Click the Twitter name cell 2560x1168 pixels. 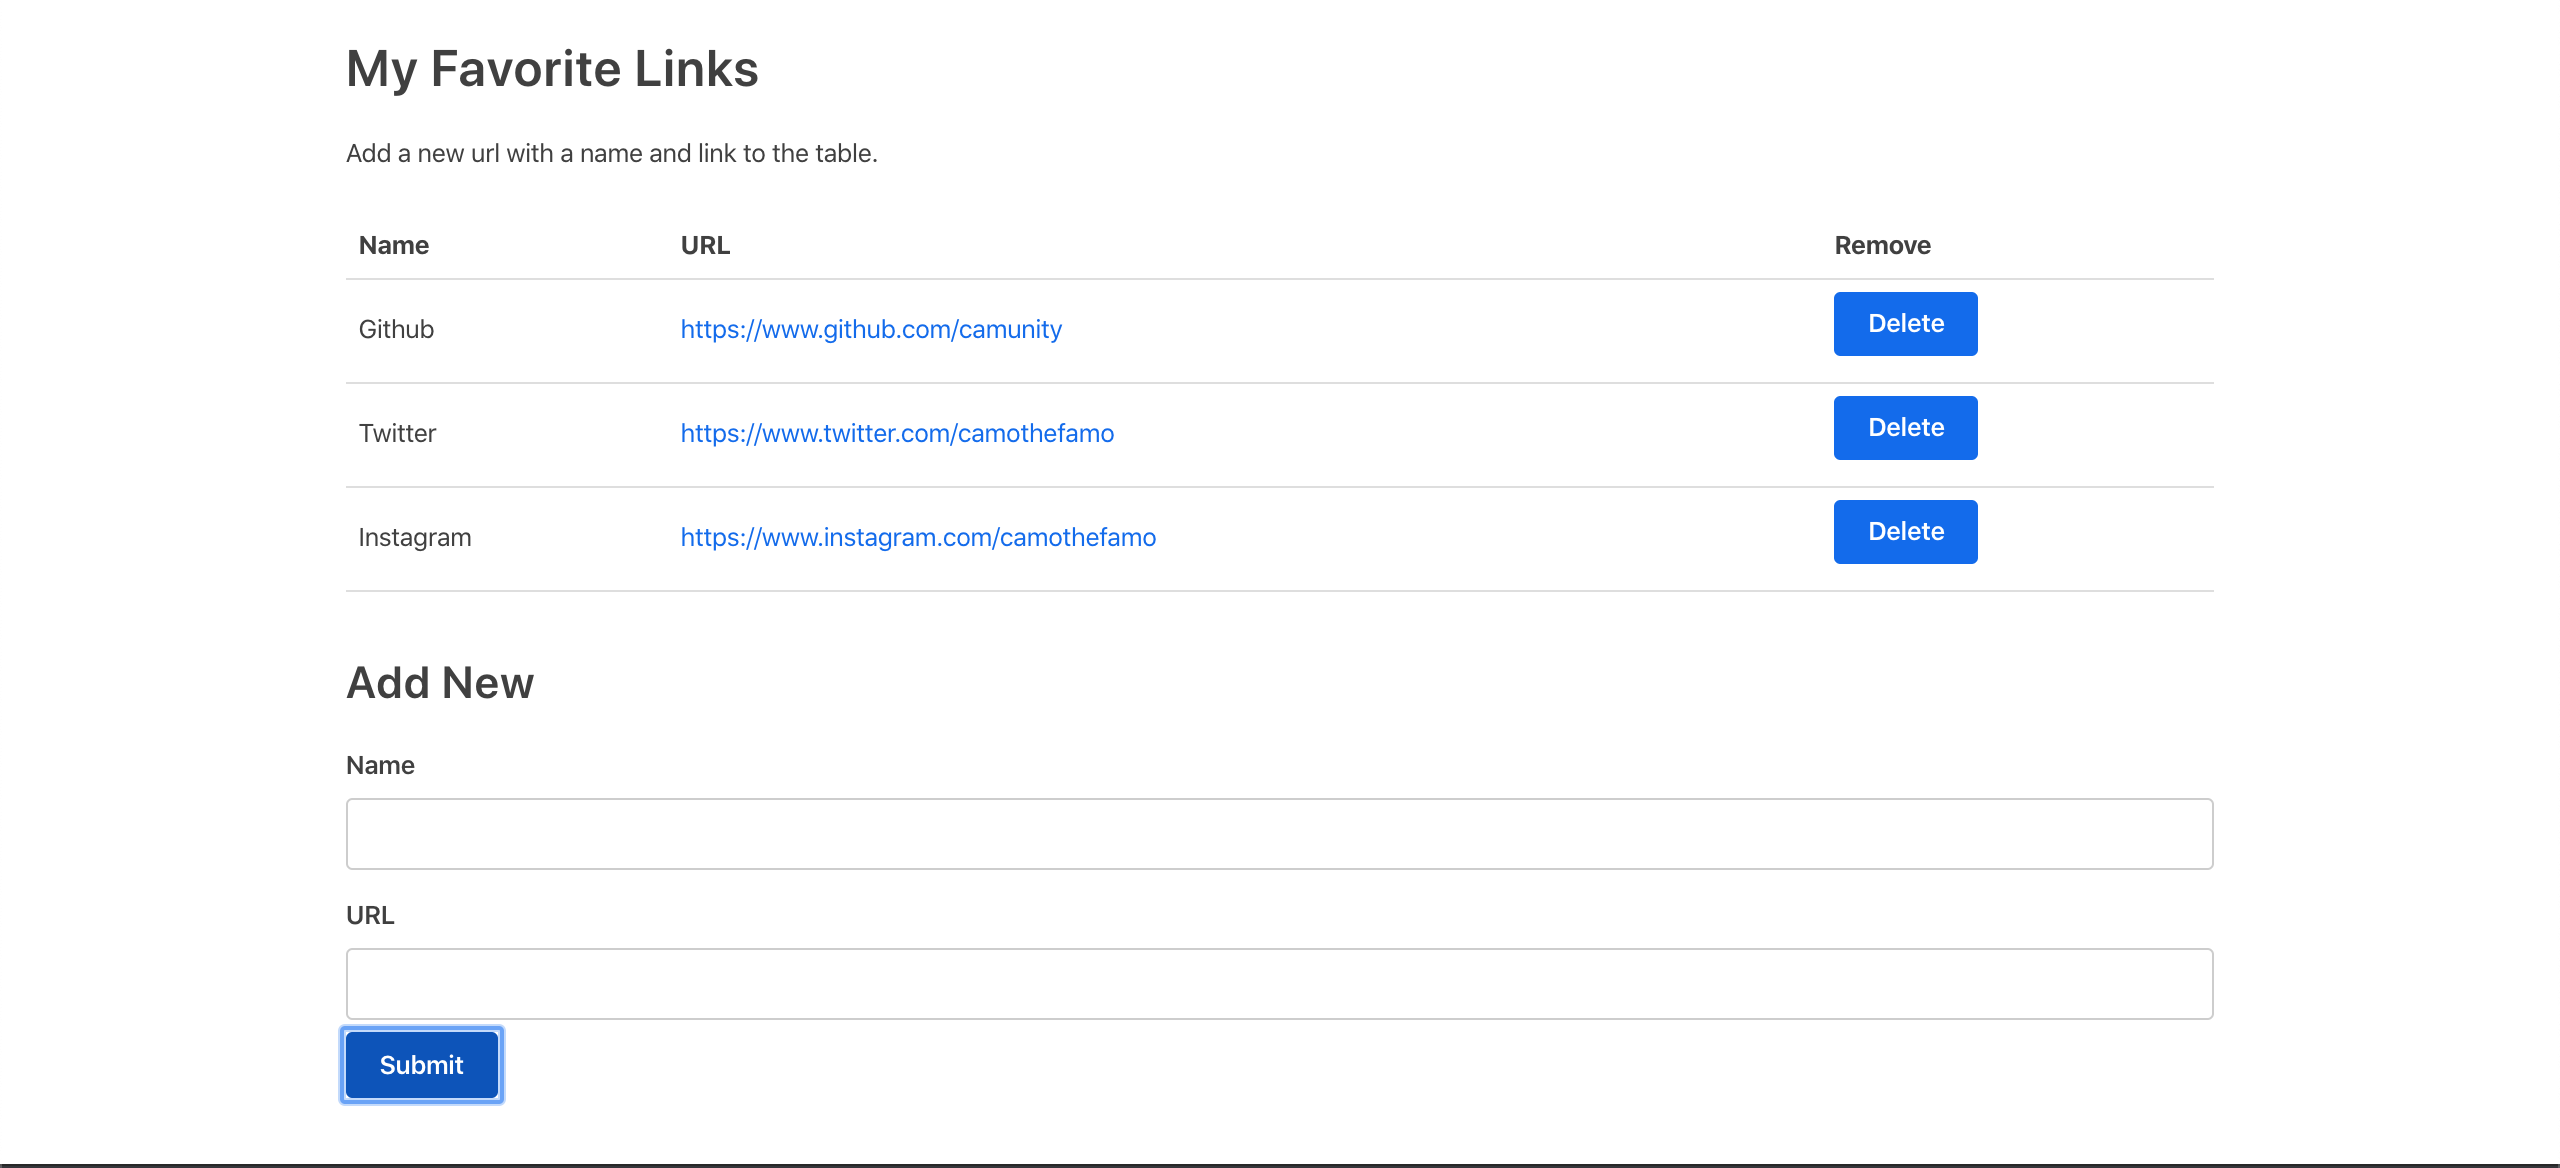397,433
